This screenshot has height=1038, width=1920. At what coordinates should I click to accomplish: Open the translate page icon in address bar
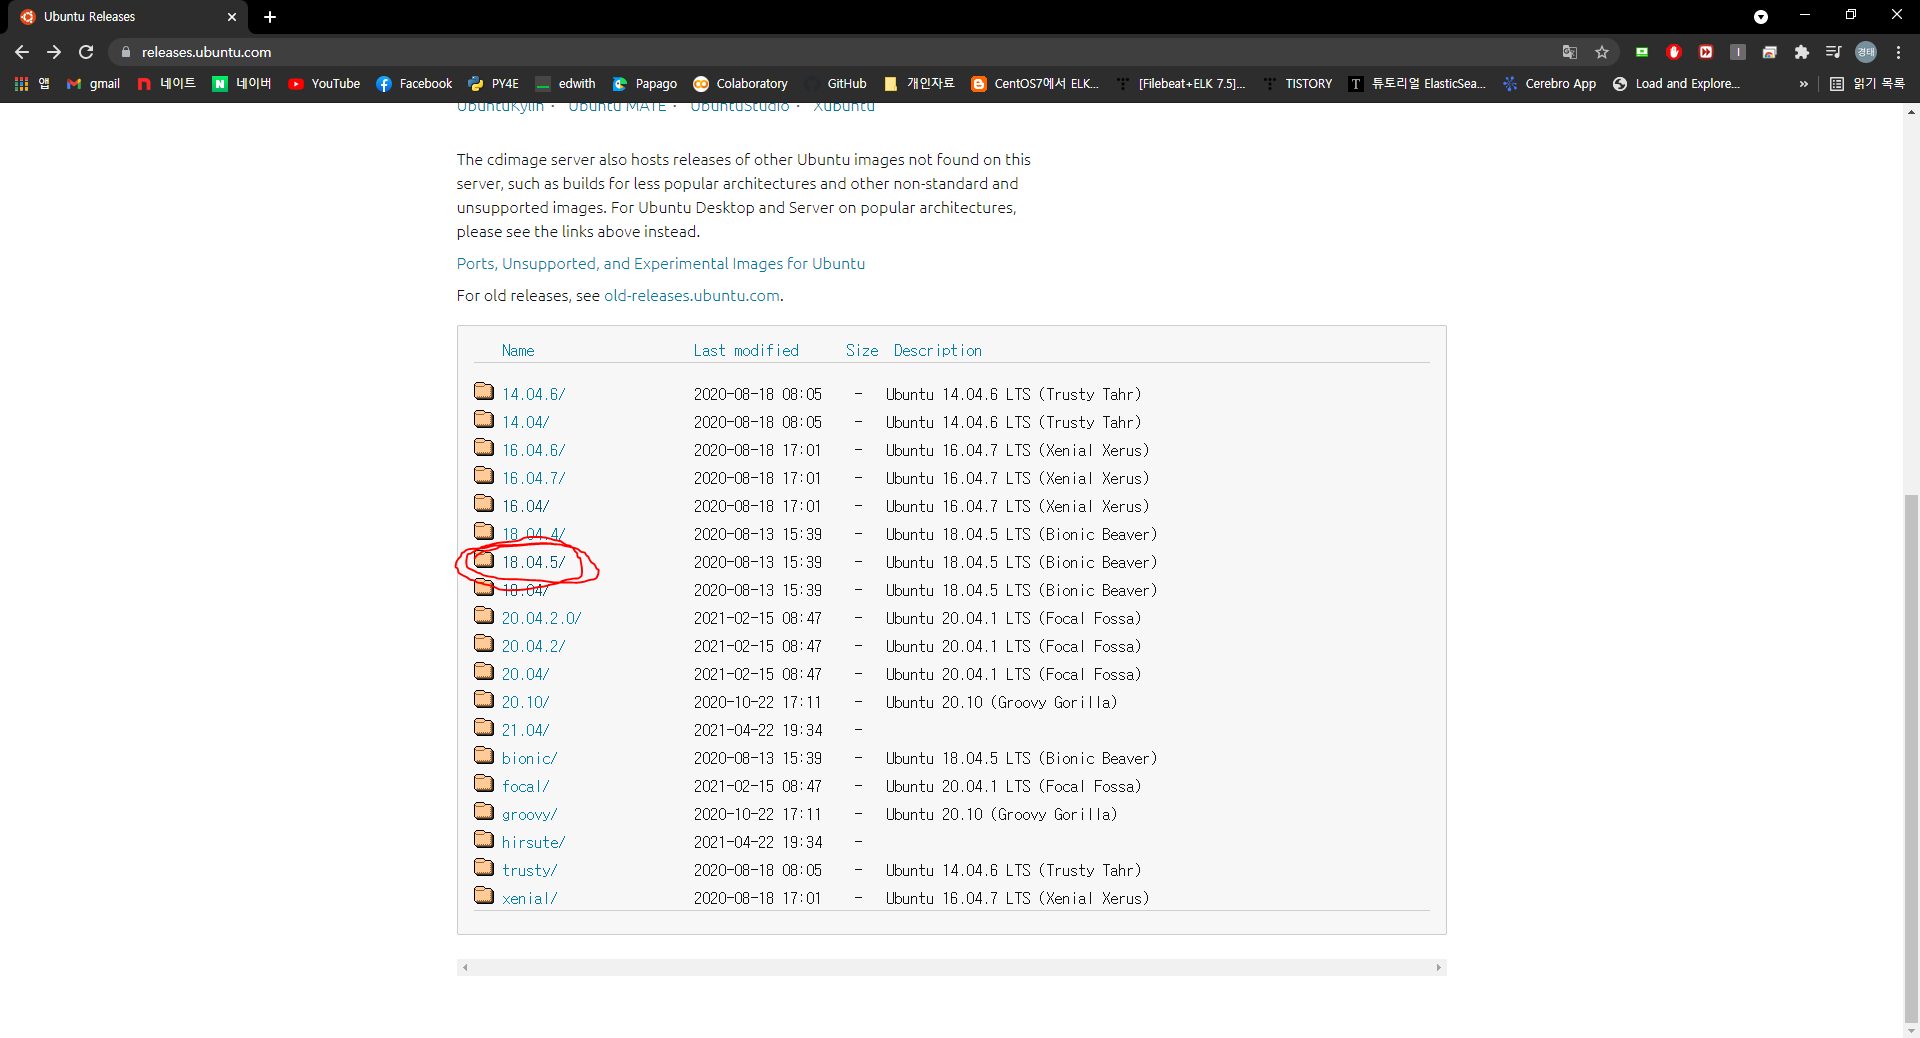(1570, 52)
